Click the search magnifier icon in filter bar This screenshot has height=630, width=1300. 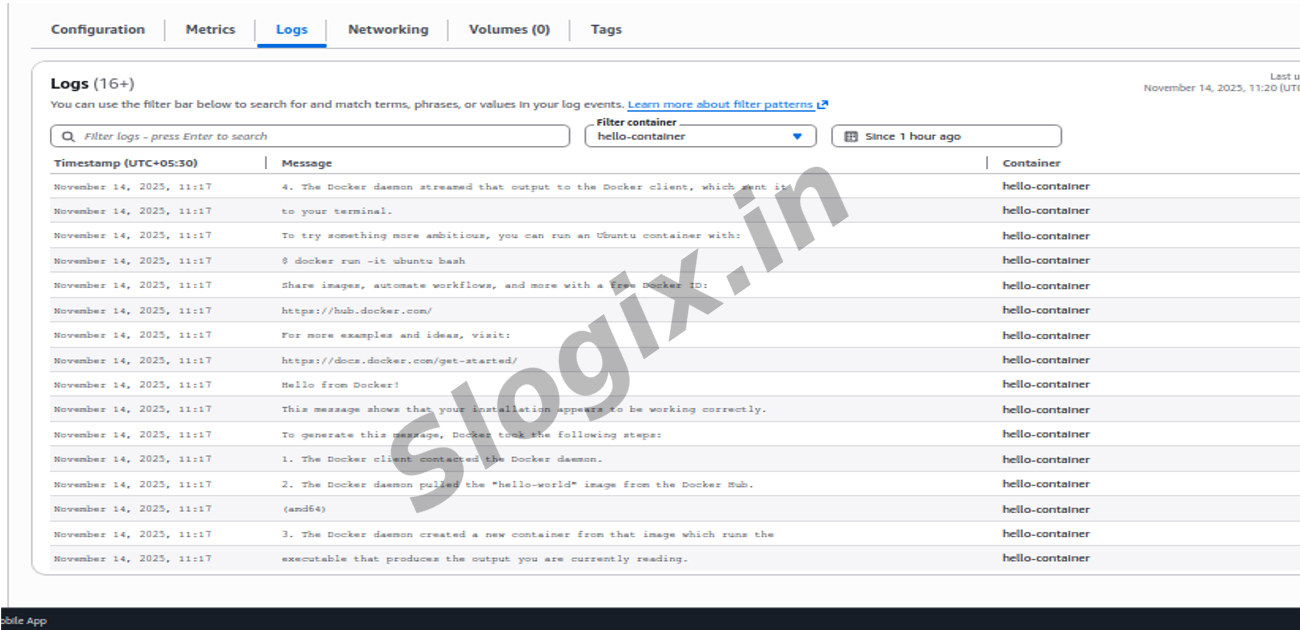(68, 137)
